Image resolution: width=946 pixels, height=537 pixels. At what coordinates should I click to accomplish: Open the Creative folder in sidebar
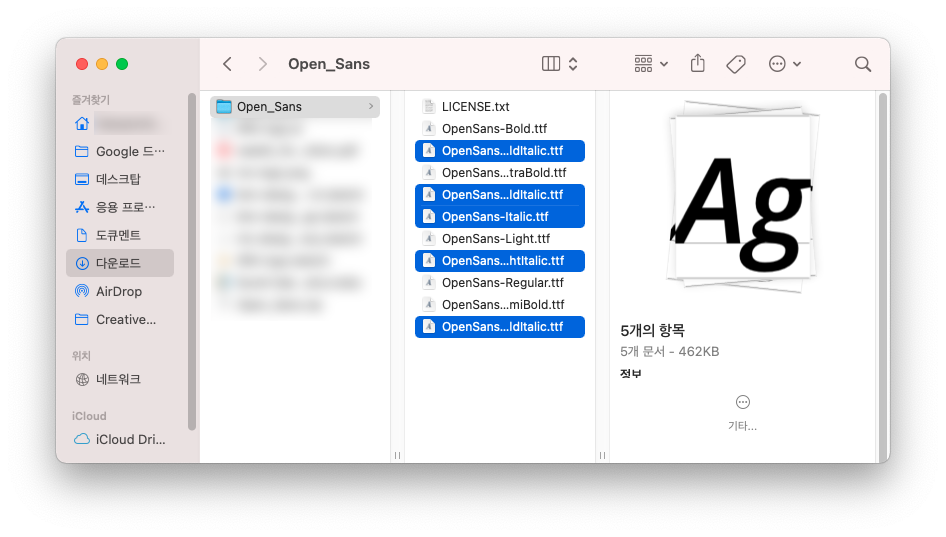[120, 319]
